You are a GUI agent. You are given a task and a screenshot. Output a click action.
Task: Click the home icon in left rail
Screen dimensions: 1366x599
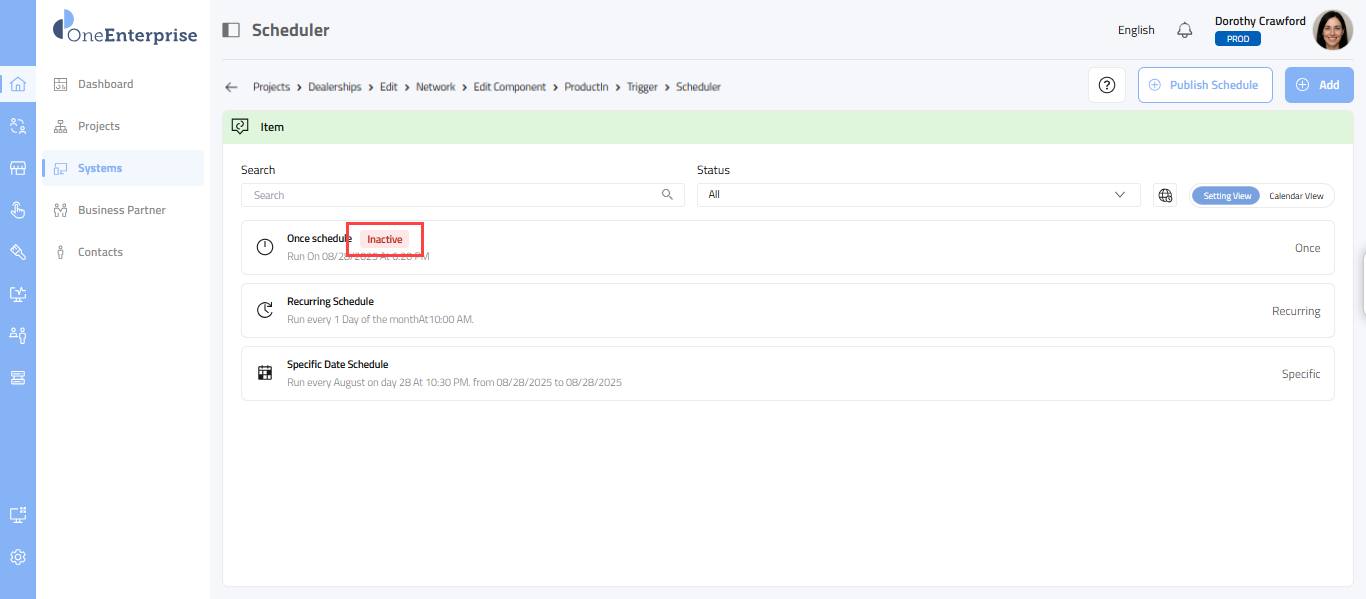click(18, 84)
